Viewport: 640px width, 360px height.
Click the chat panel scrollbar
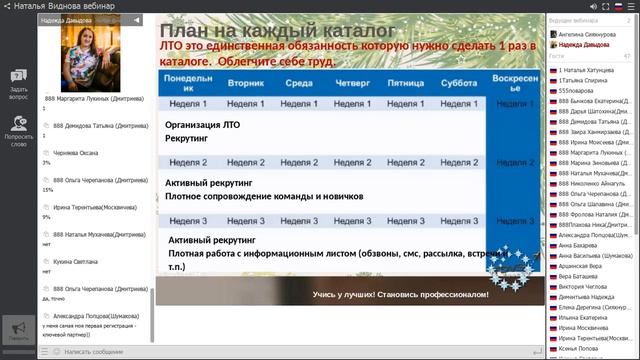[x=152, y=315]
